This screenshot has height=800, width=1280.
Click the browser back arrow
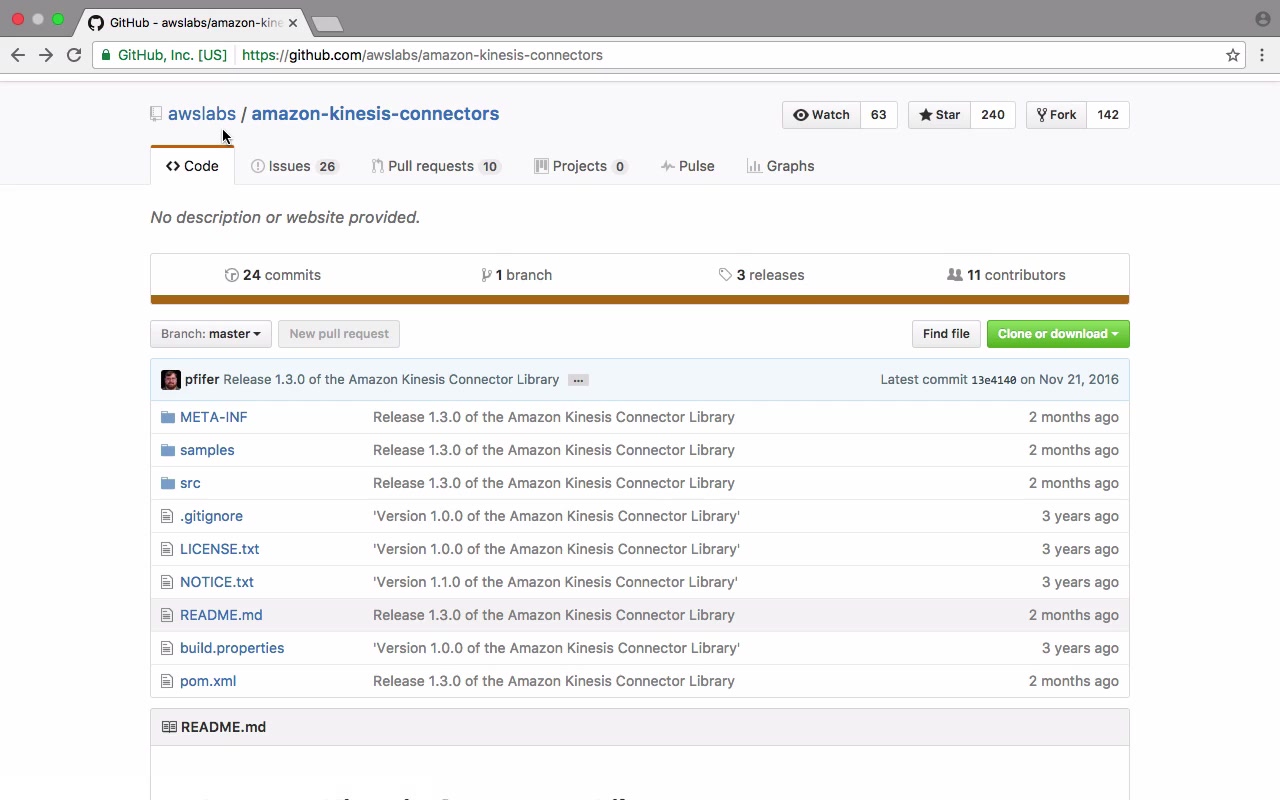(x=18, y=55)
